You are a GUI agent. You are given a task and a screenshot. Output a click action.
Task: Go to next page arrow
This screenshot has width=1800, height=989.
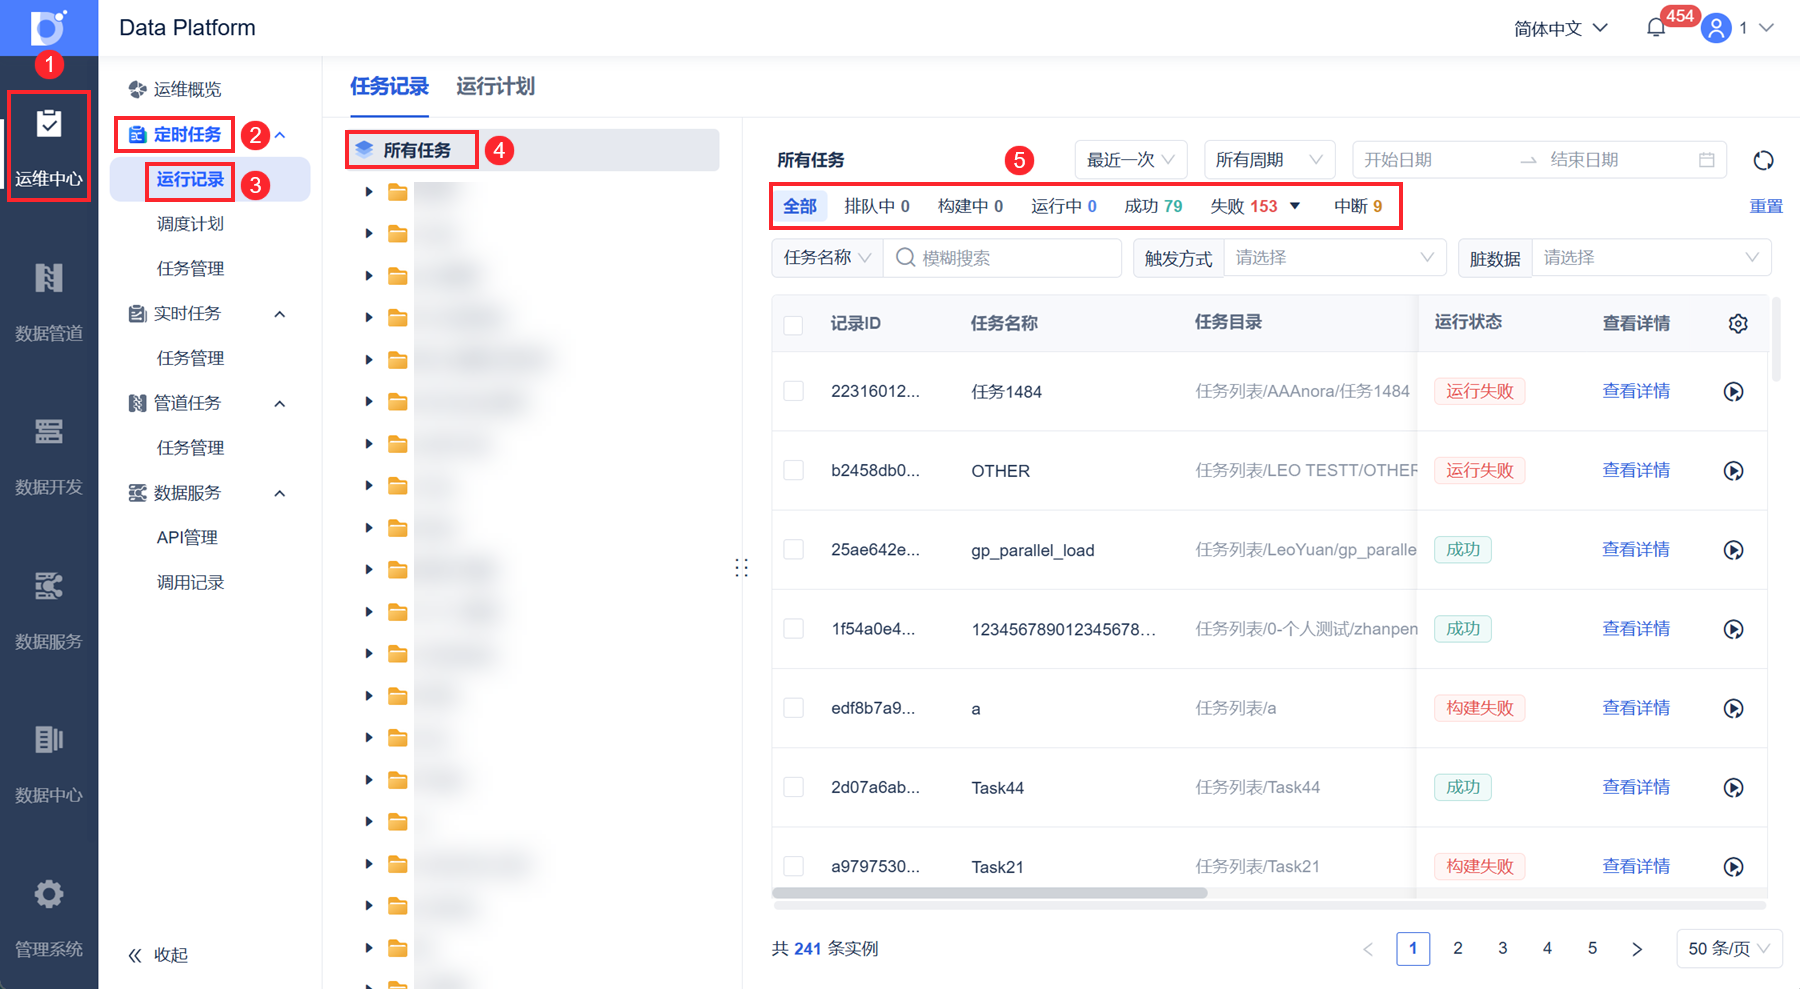click(x=1637, y=949)
